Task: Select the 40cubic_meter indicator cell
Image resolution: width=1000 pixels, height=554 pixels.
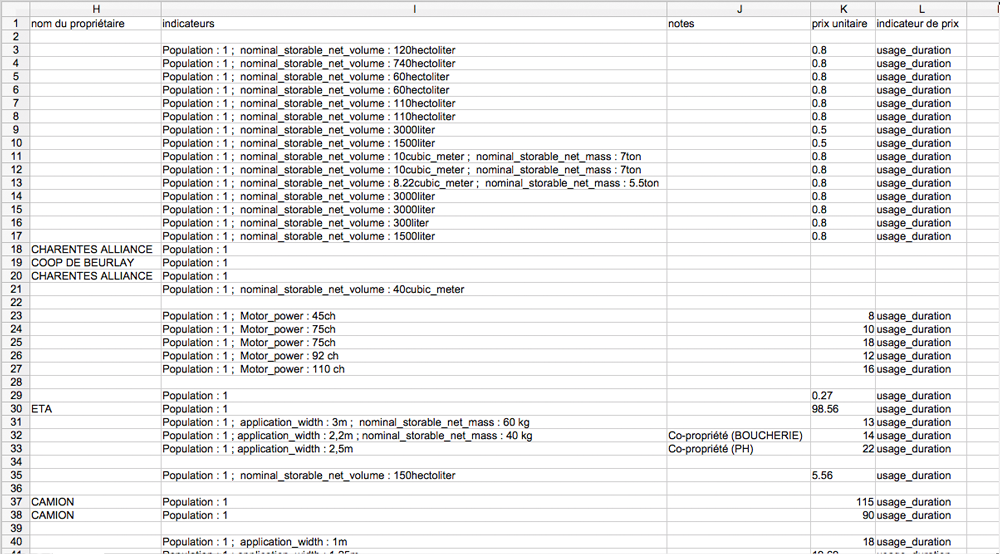Action: [x=414, y=289]
